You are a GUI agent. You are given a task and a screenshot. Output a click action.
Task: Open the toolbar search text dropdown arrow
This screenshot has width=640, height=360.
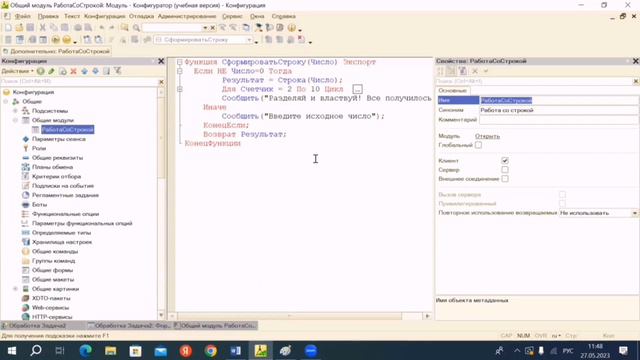205,27
